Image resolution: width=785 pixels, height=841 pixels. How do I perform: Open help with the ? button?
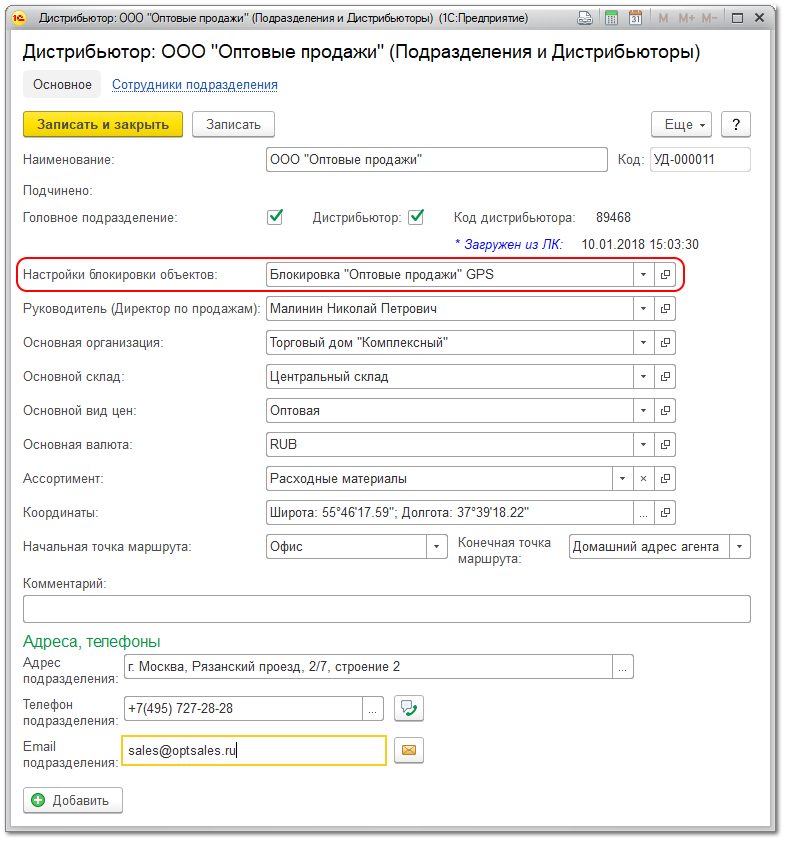tap(736, 124)
